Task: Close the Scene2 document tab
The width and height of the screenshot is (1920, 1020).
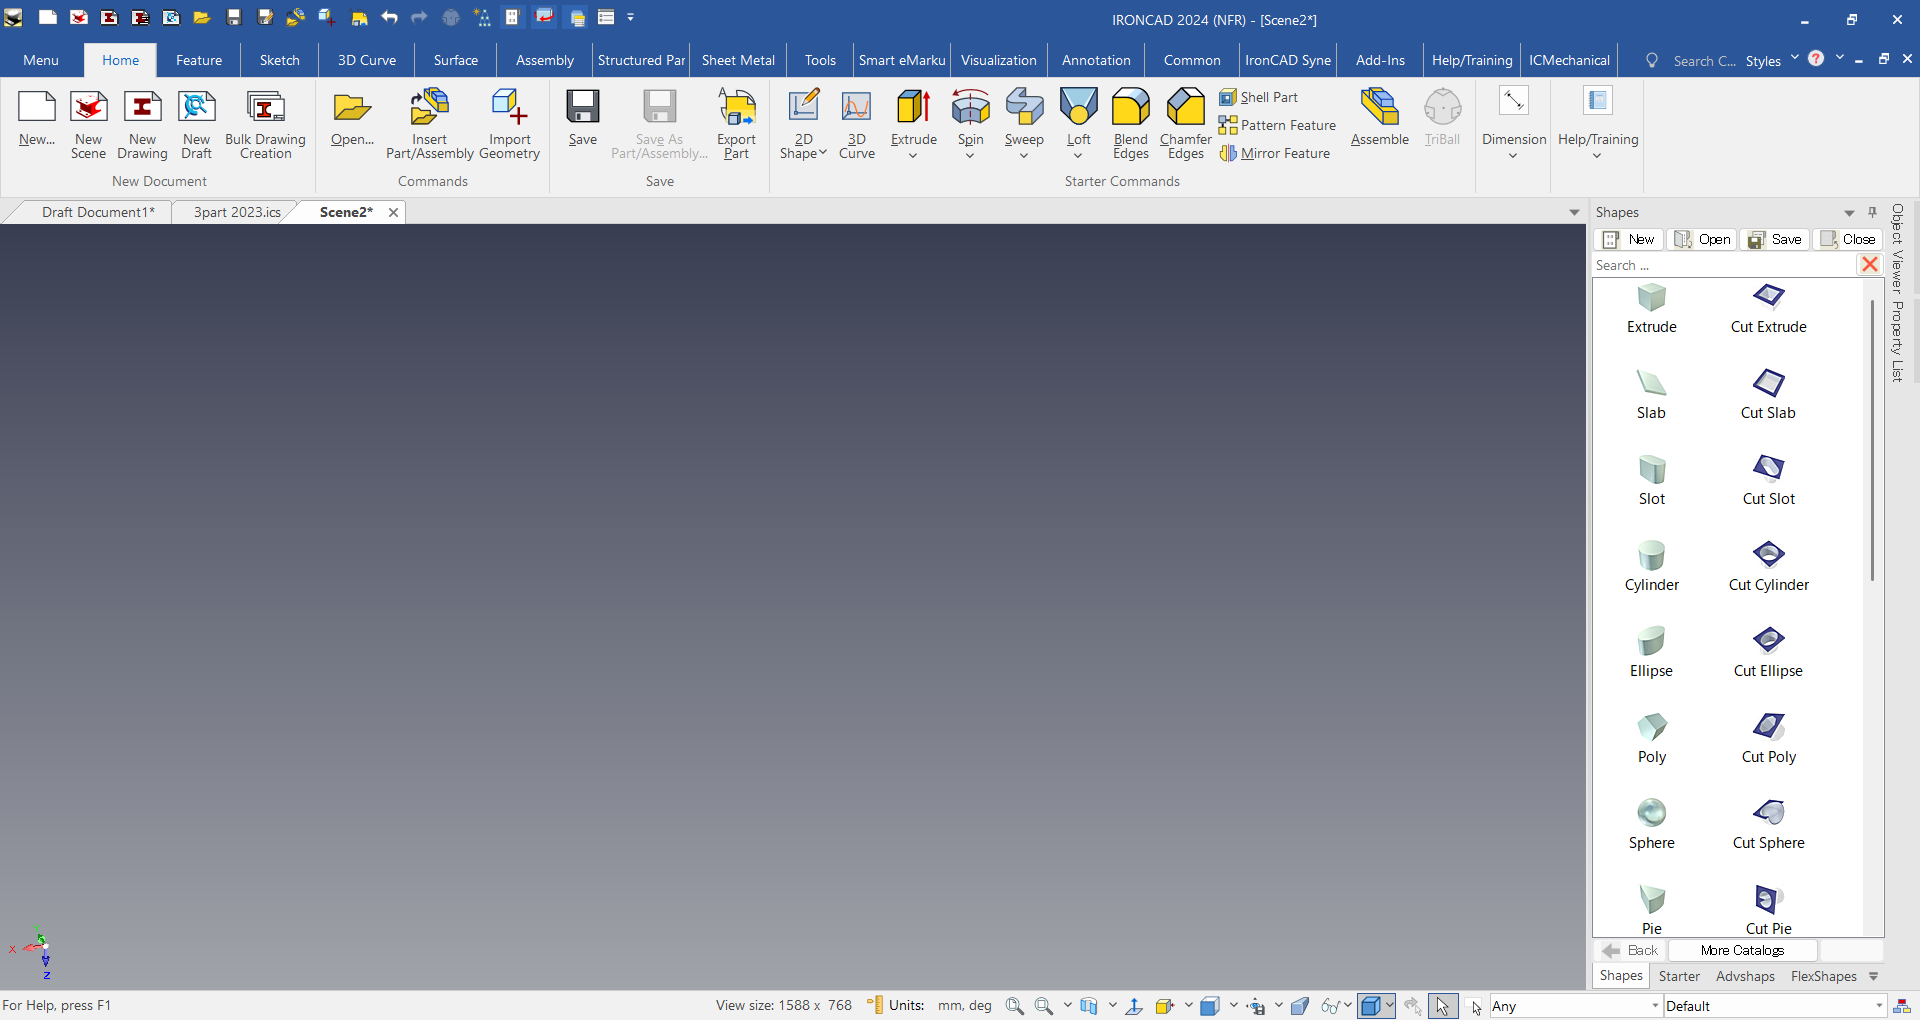Action: point(393,212)
